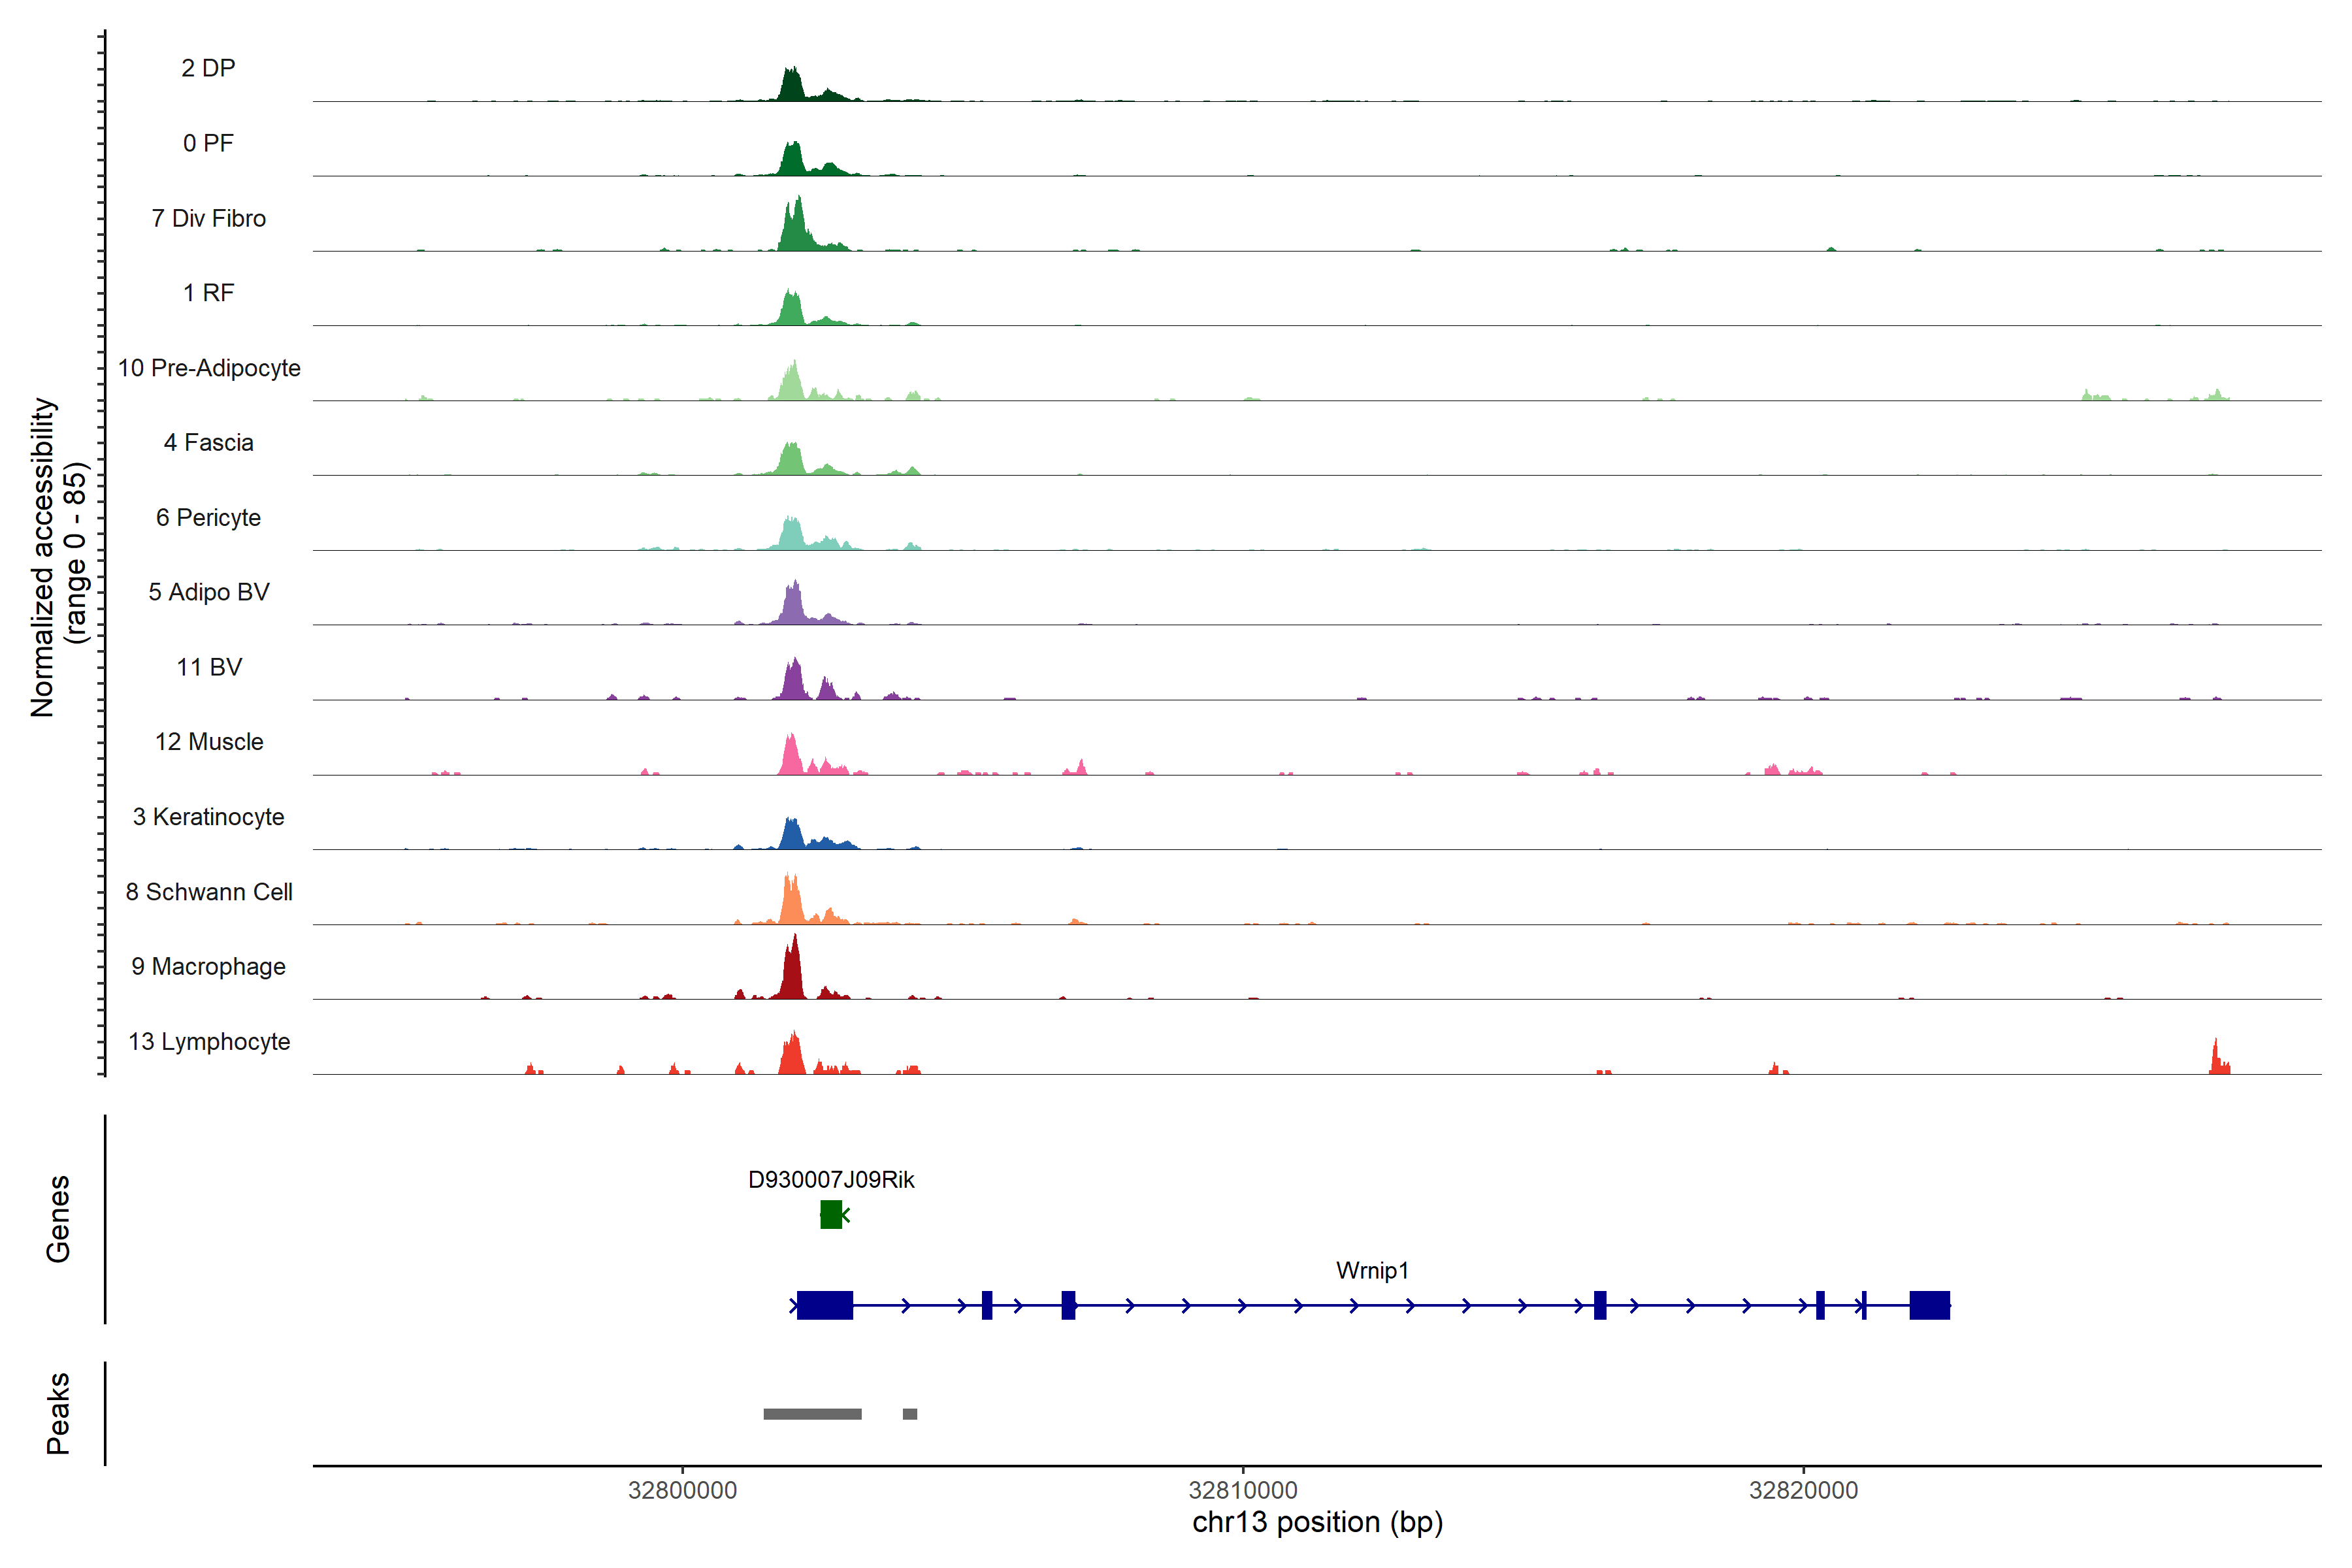This screenshot has height=1568, width=2352.
Task: Click the green D930007J09Rik gene box
Action: point(830,1214)
